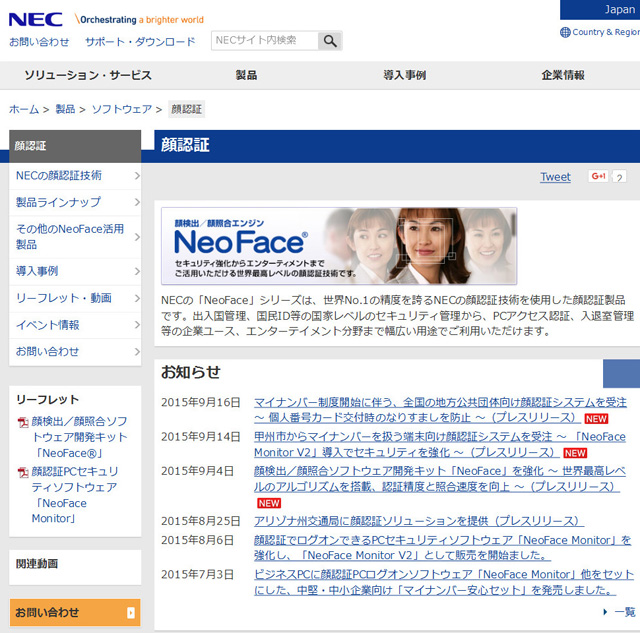The height and width of the screenshot is (633, 640).
Task: Click PDF icon for NeoFace Monitor leaflet
Action: point(23,472)
